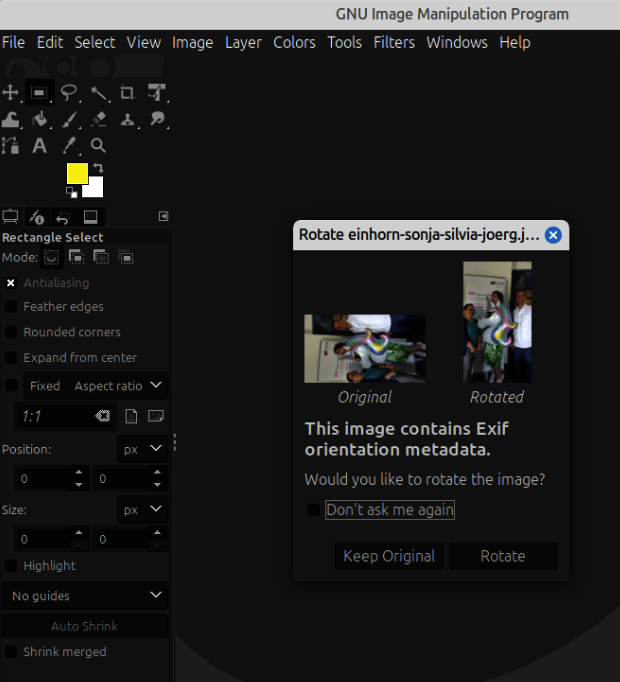The width and height of the screenshot is (620, 682).
Task: Select the Move tool
Action: pos(10,93)
